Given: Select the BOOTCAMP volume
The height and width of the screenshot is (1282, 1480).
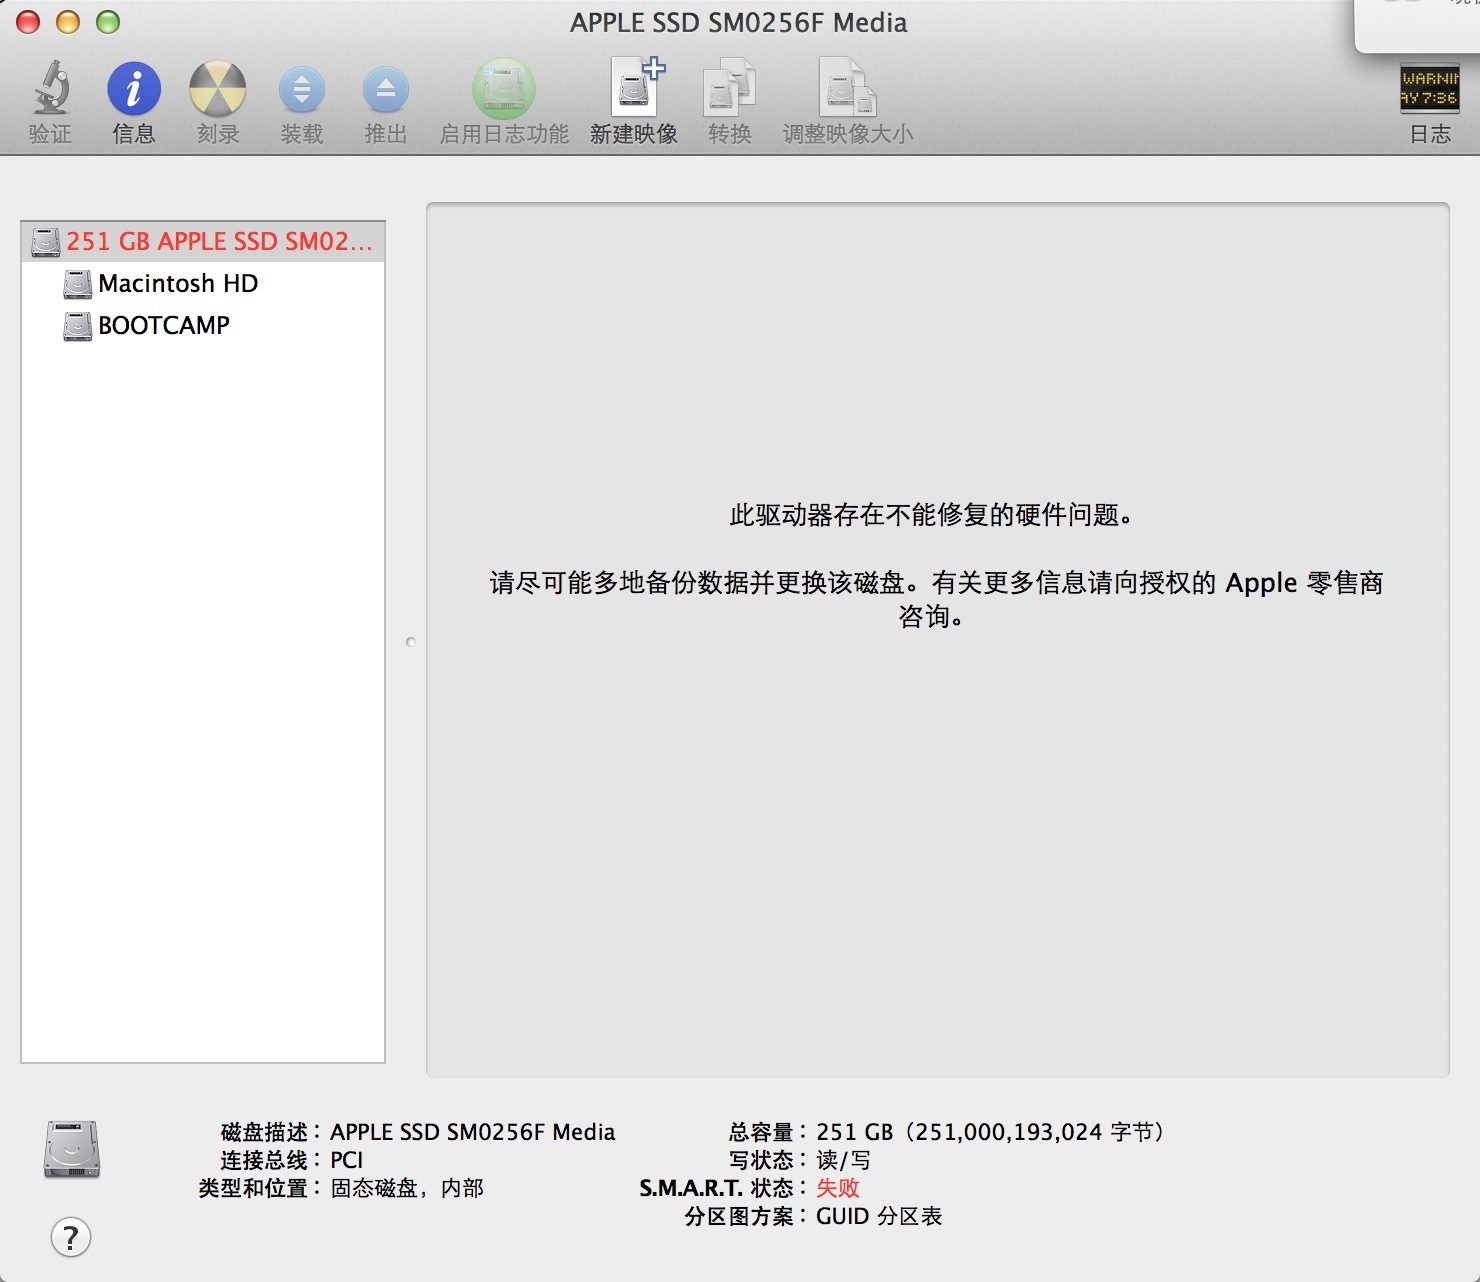Looking at the screenshot, I should (164, 326).
